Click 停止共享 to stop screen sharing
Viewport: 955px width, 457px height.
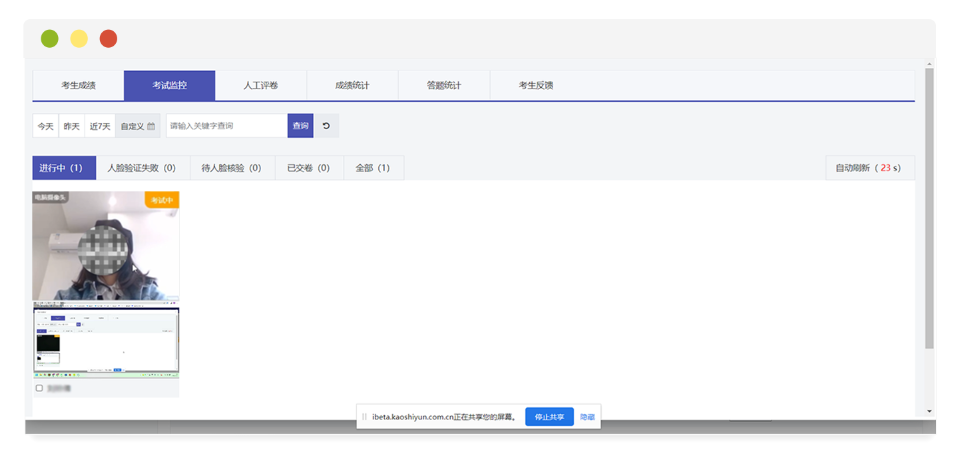(549, 417)
